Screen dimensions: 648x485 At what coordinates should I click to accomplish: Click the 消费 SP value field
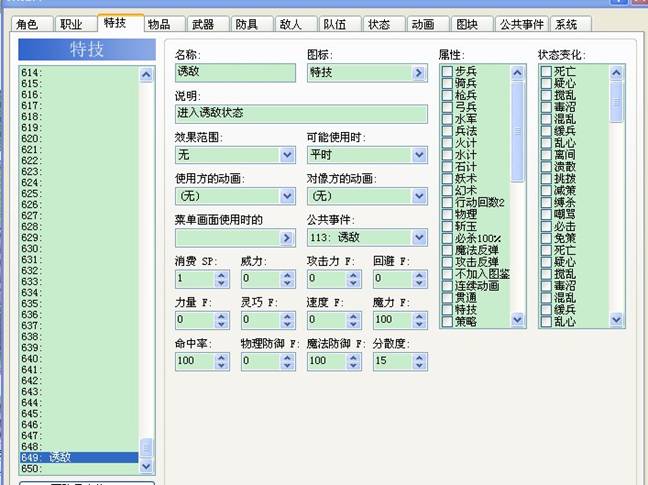195,279
